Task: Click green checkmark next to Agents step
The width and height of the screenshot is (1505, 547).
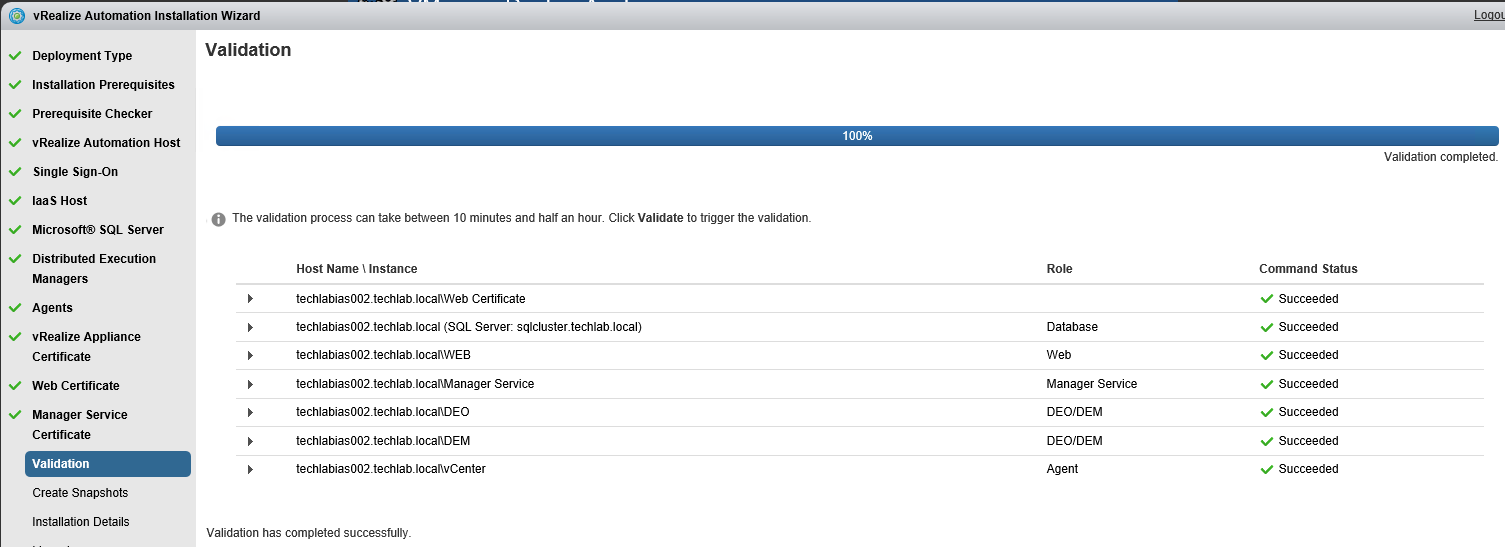Action: (x=15, y=308)
